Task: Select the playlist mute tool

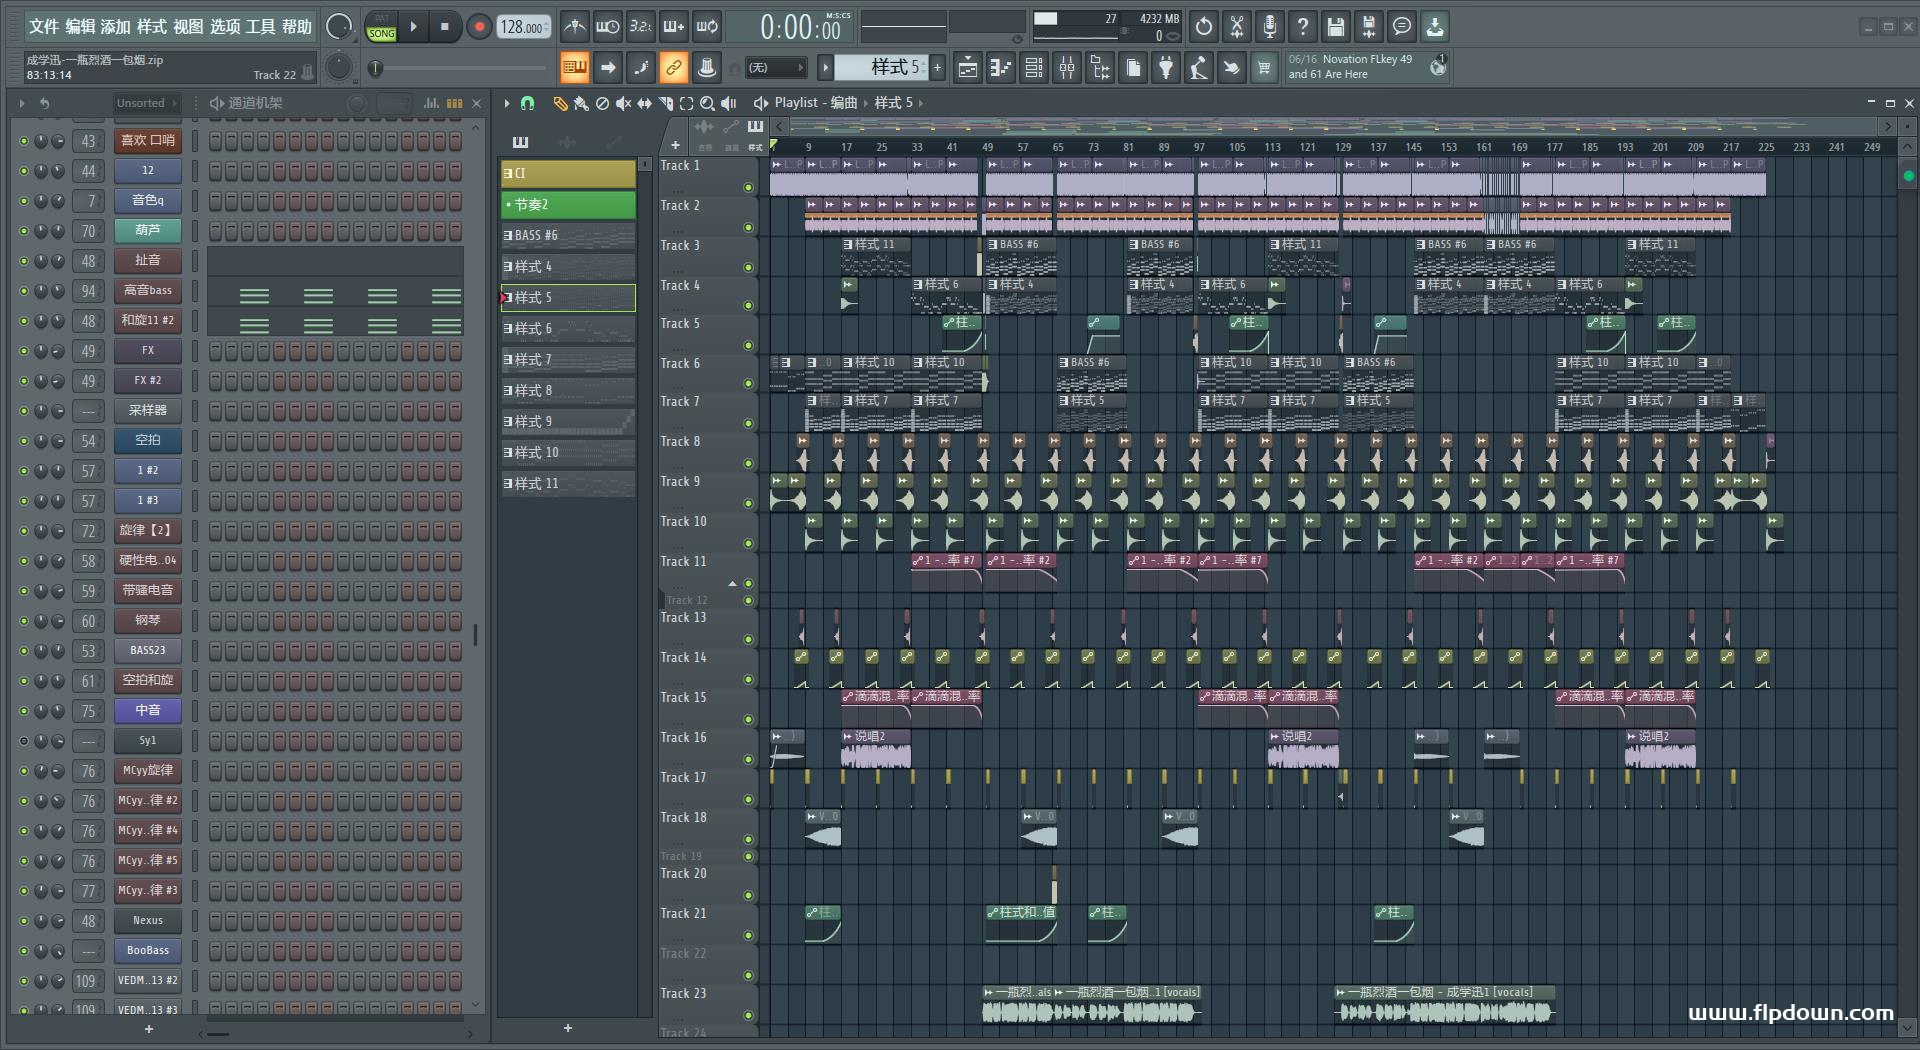Action: pyautogui.click(x=623, y=103)
